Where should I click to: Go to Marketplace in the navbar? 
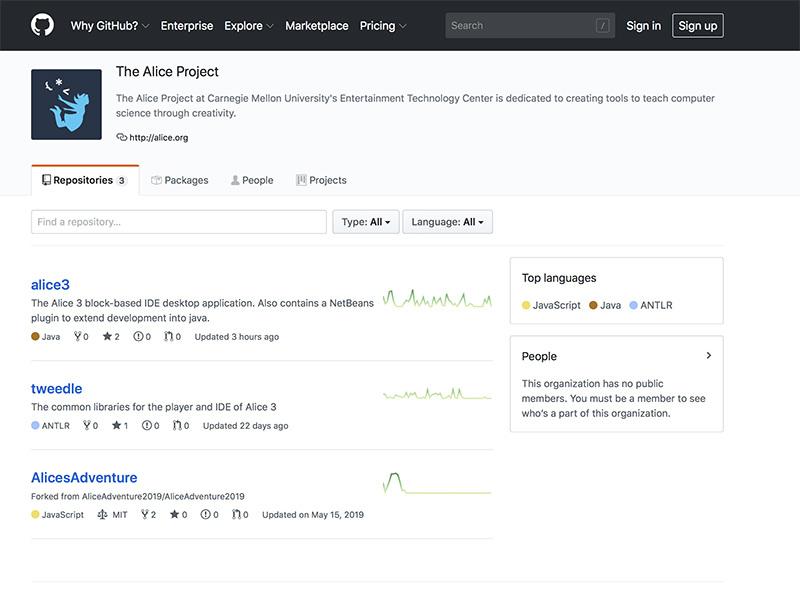click(x=317, y=26)
